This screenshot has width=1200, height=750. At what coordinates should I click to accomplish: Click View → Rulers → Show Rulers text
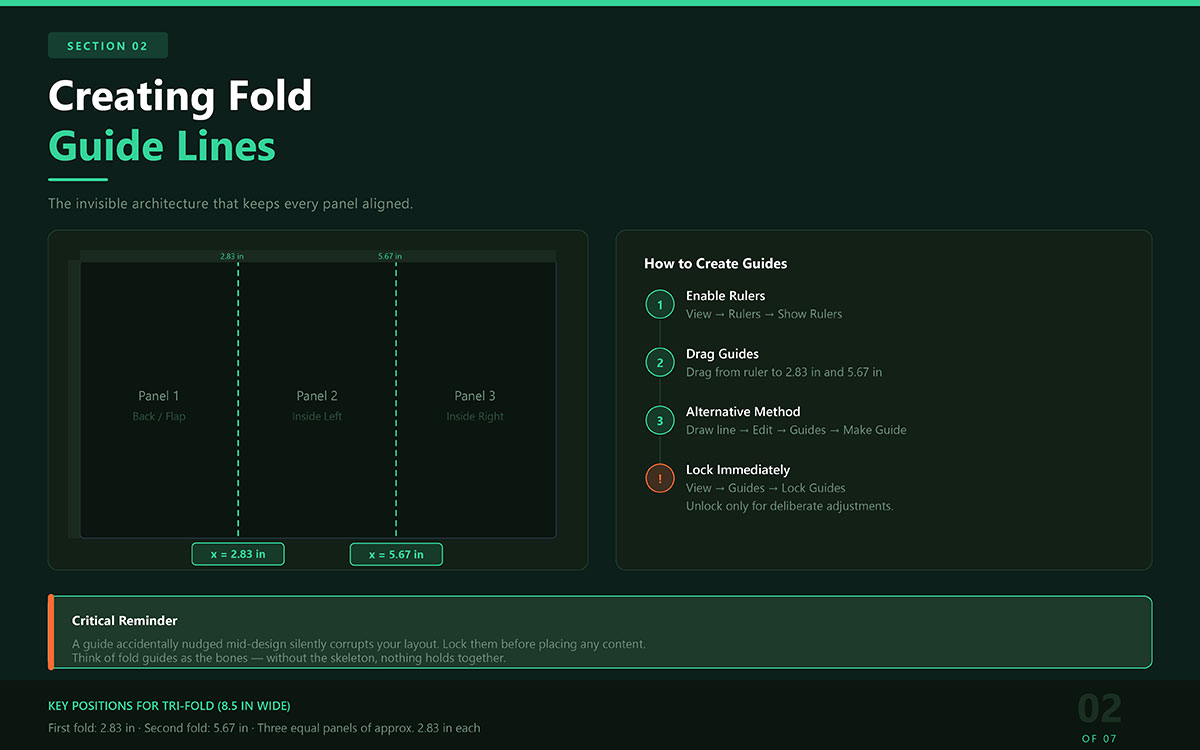pos(764,314)
